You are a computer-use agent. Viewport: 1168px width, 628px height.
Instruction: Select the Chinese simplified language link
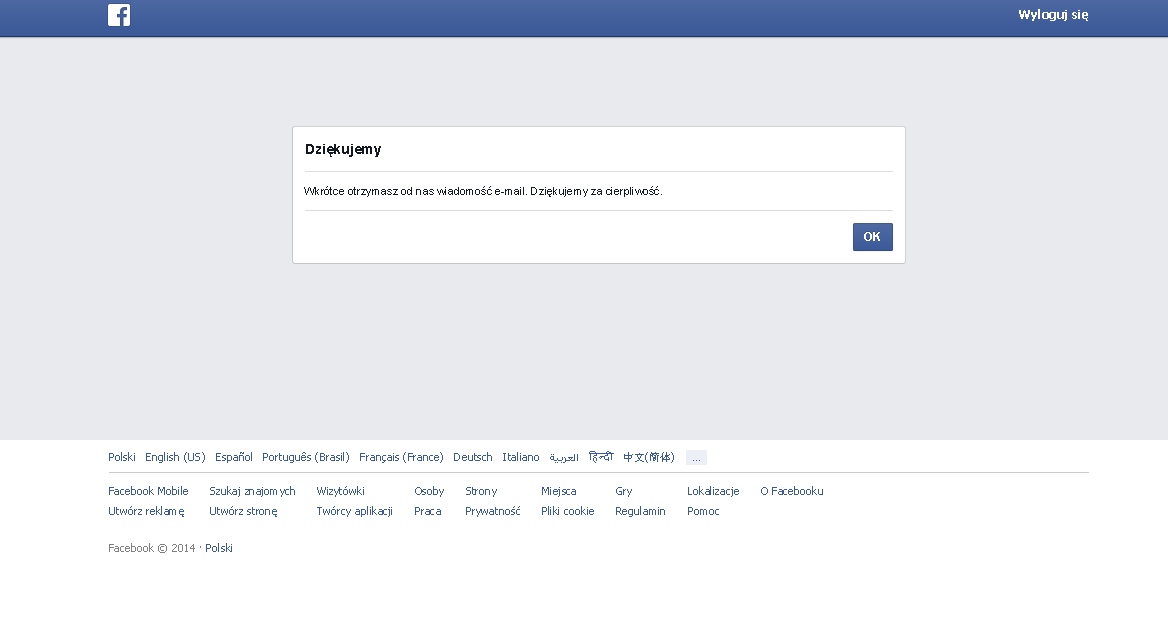point(649,457)
